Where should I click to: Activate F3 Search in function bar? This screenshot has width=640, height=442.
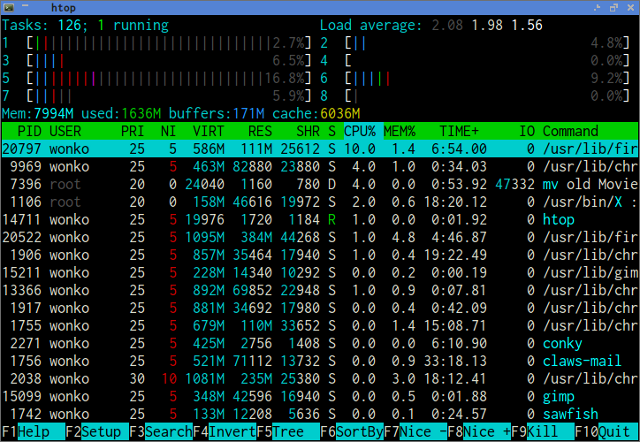pyautogui.click(x=161, y=432)
